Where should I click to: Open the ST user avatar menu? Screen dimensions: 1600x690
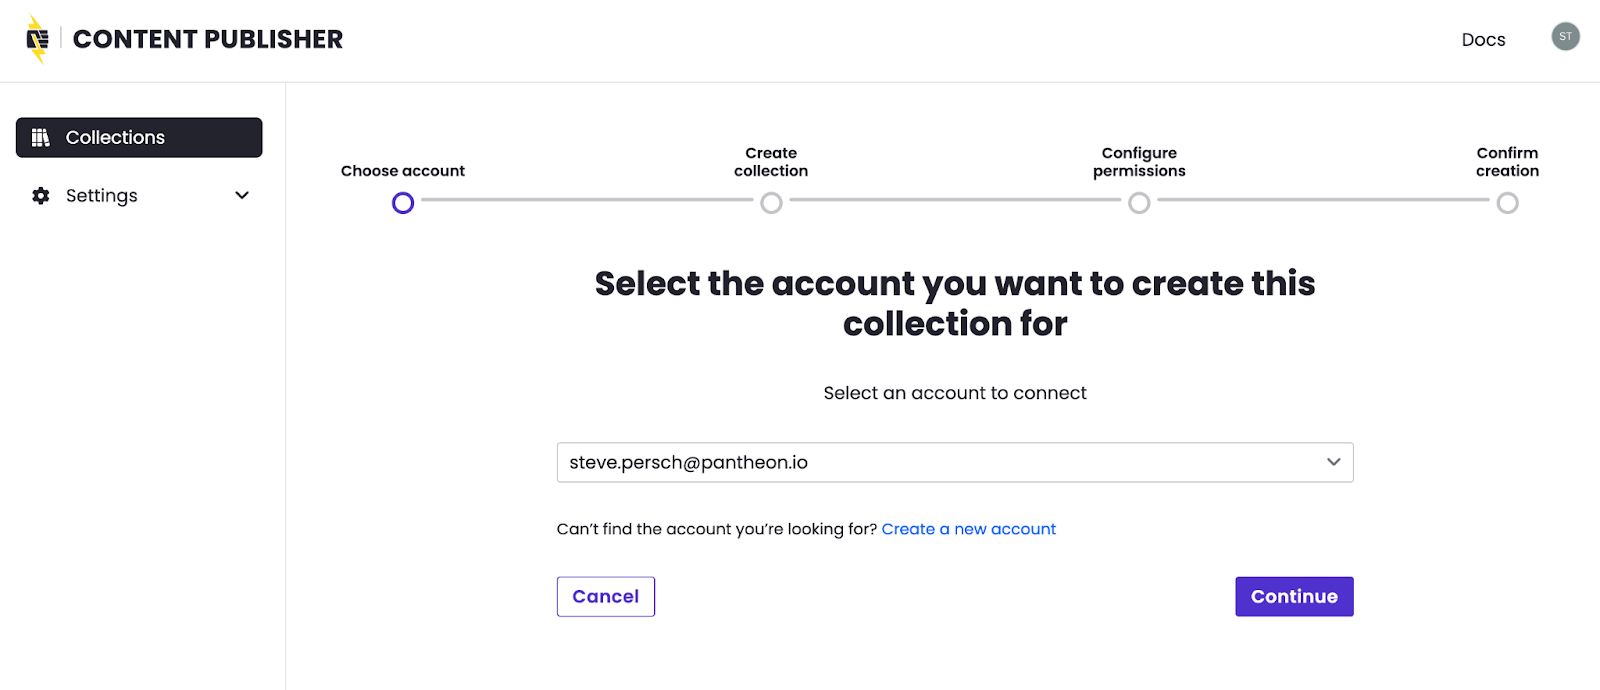[1565, 37]
